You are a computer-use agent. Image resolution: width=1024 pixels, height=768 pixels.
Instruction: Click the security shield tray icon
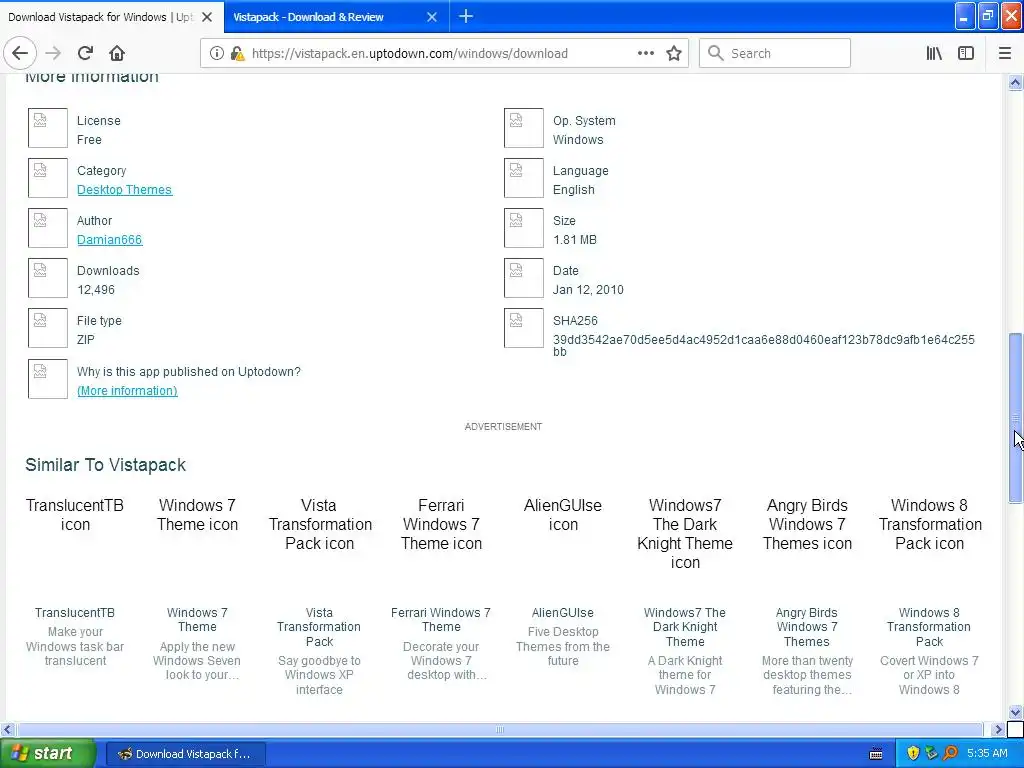point(913,754)
